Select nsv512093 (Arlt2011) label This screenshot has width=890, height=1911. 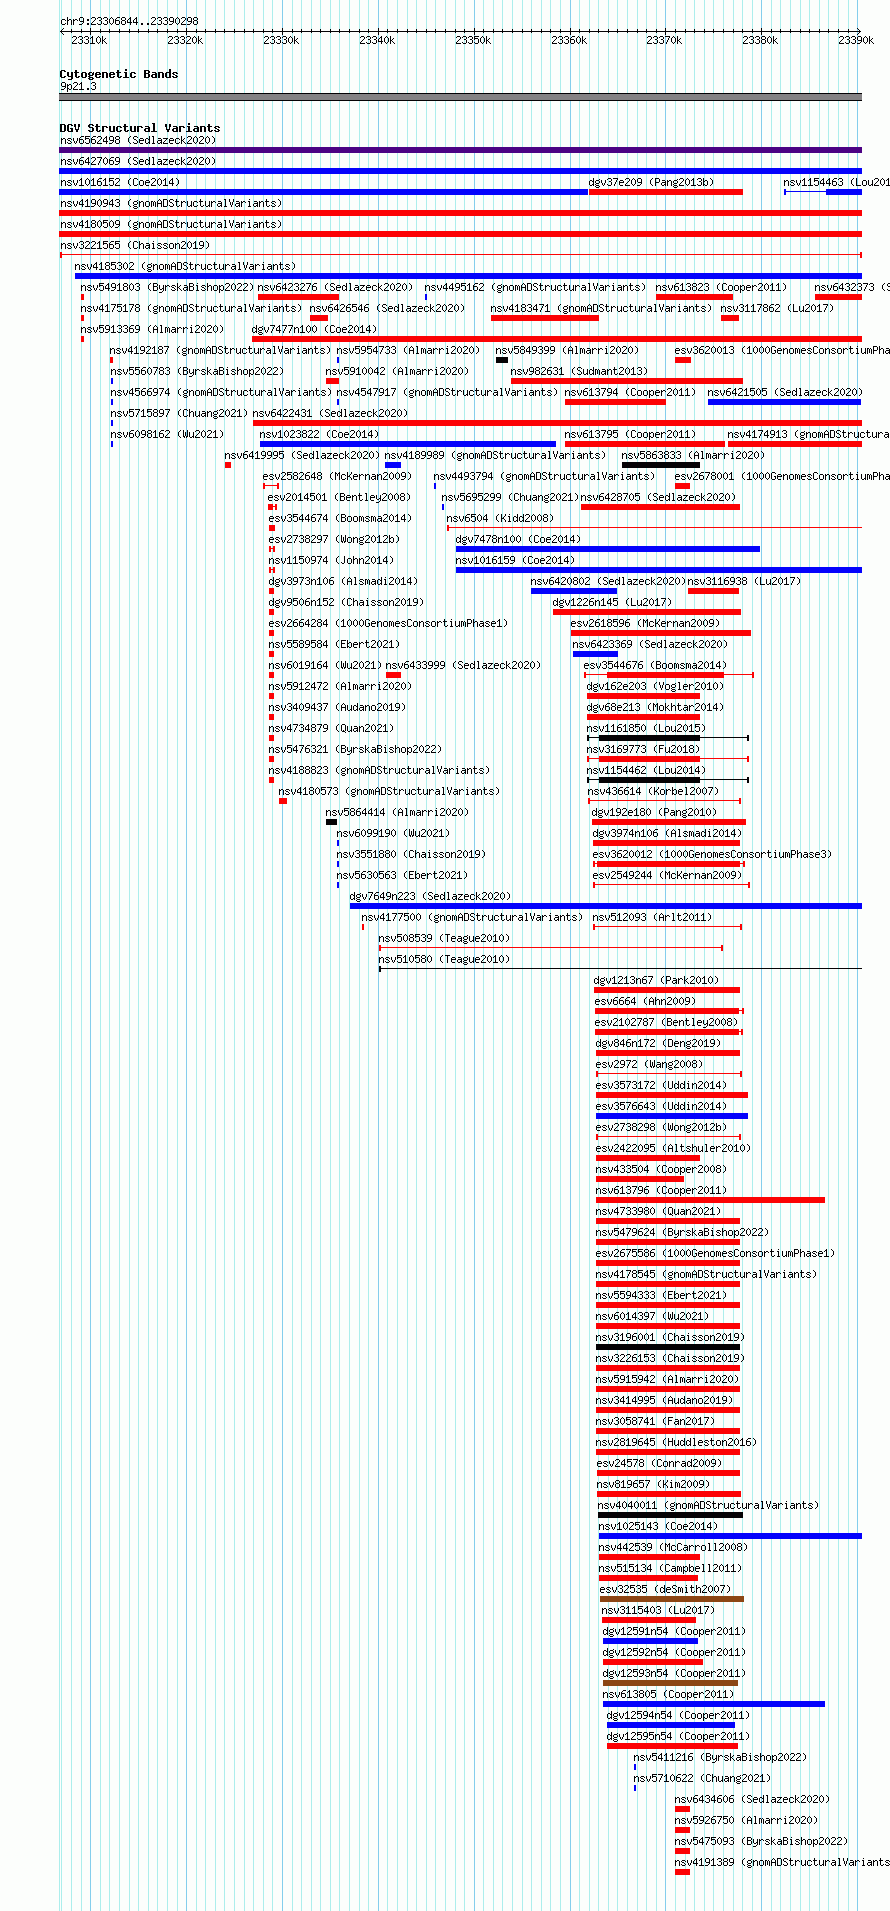[x=652, y=917]
